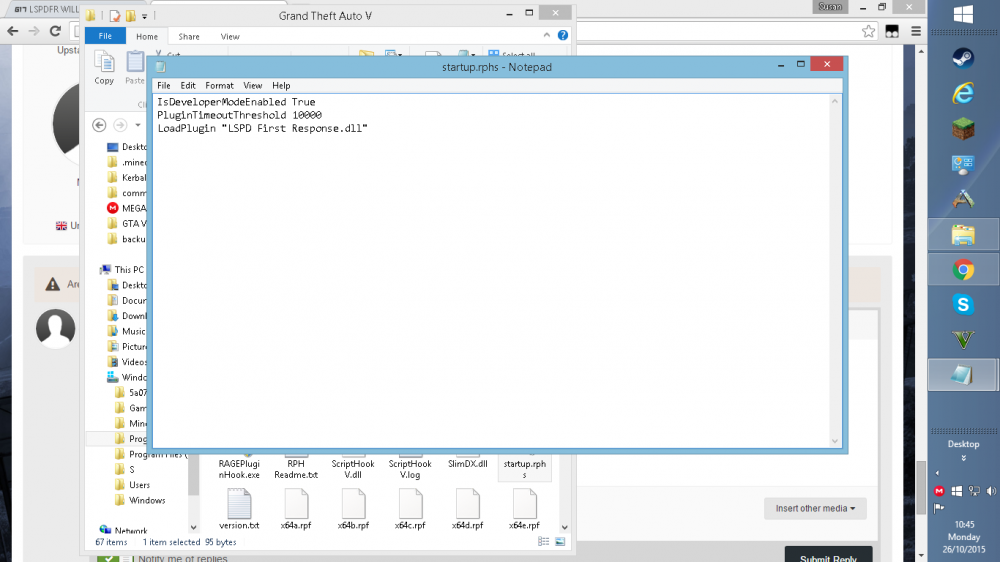The image size is (1000, 562).
Task: Open the Minecraft grass block icon
Action: pos(963,129)
